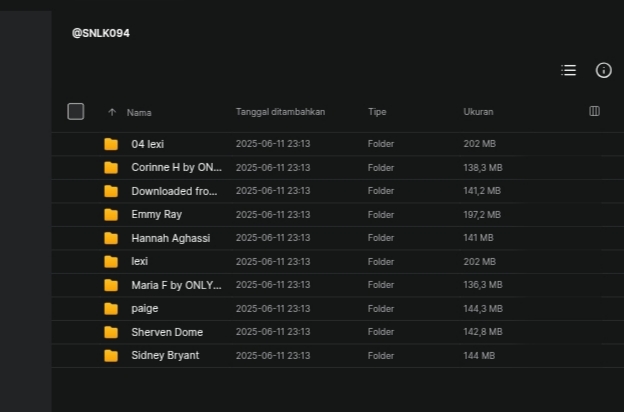Click the 144,3 MB size value
Viewport: 624px width, 412px height.
click(483, 309)
